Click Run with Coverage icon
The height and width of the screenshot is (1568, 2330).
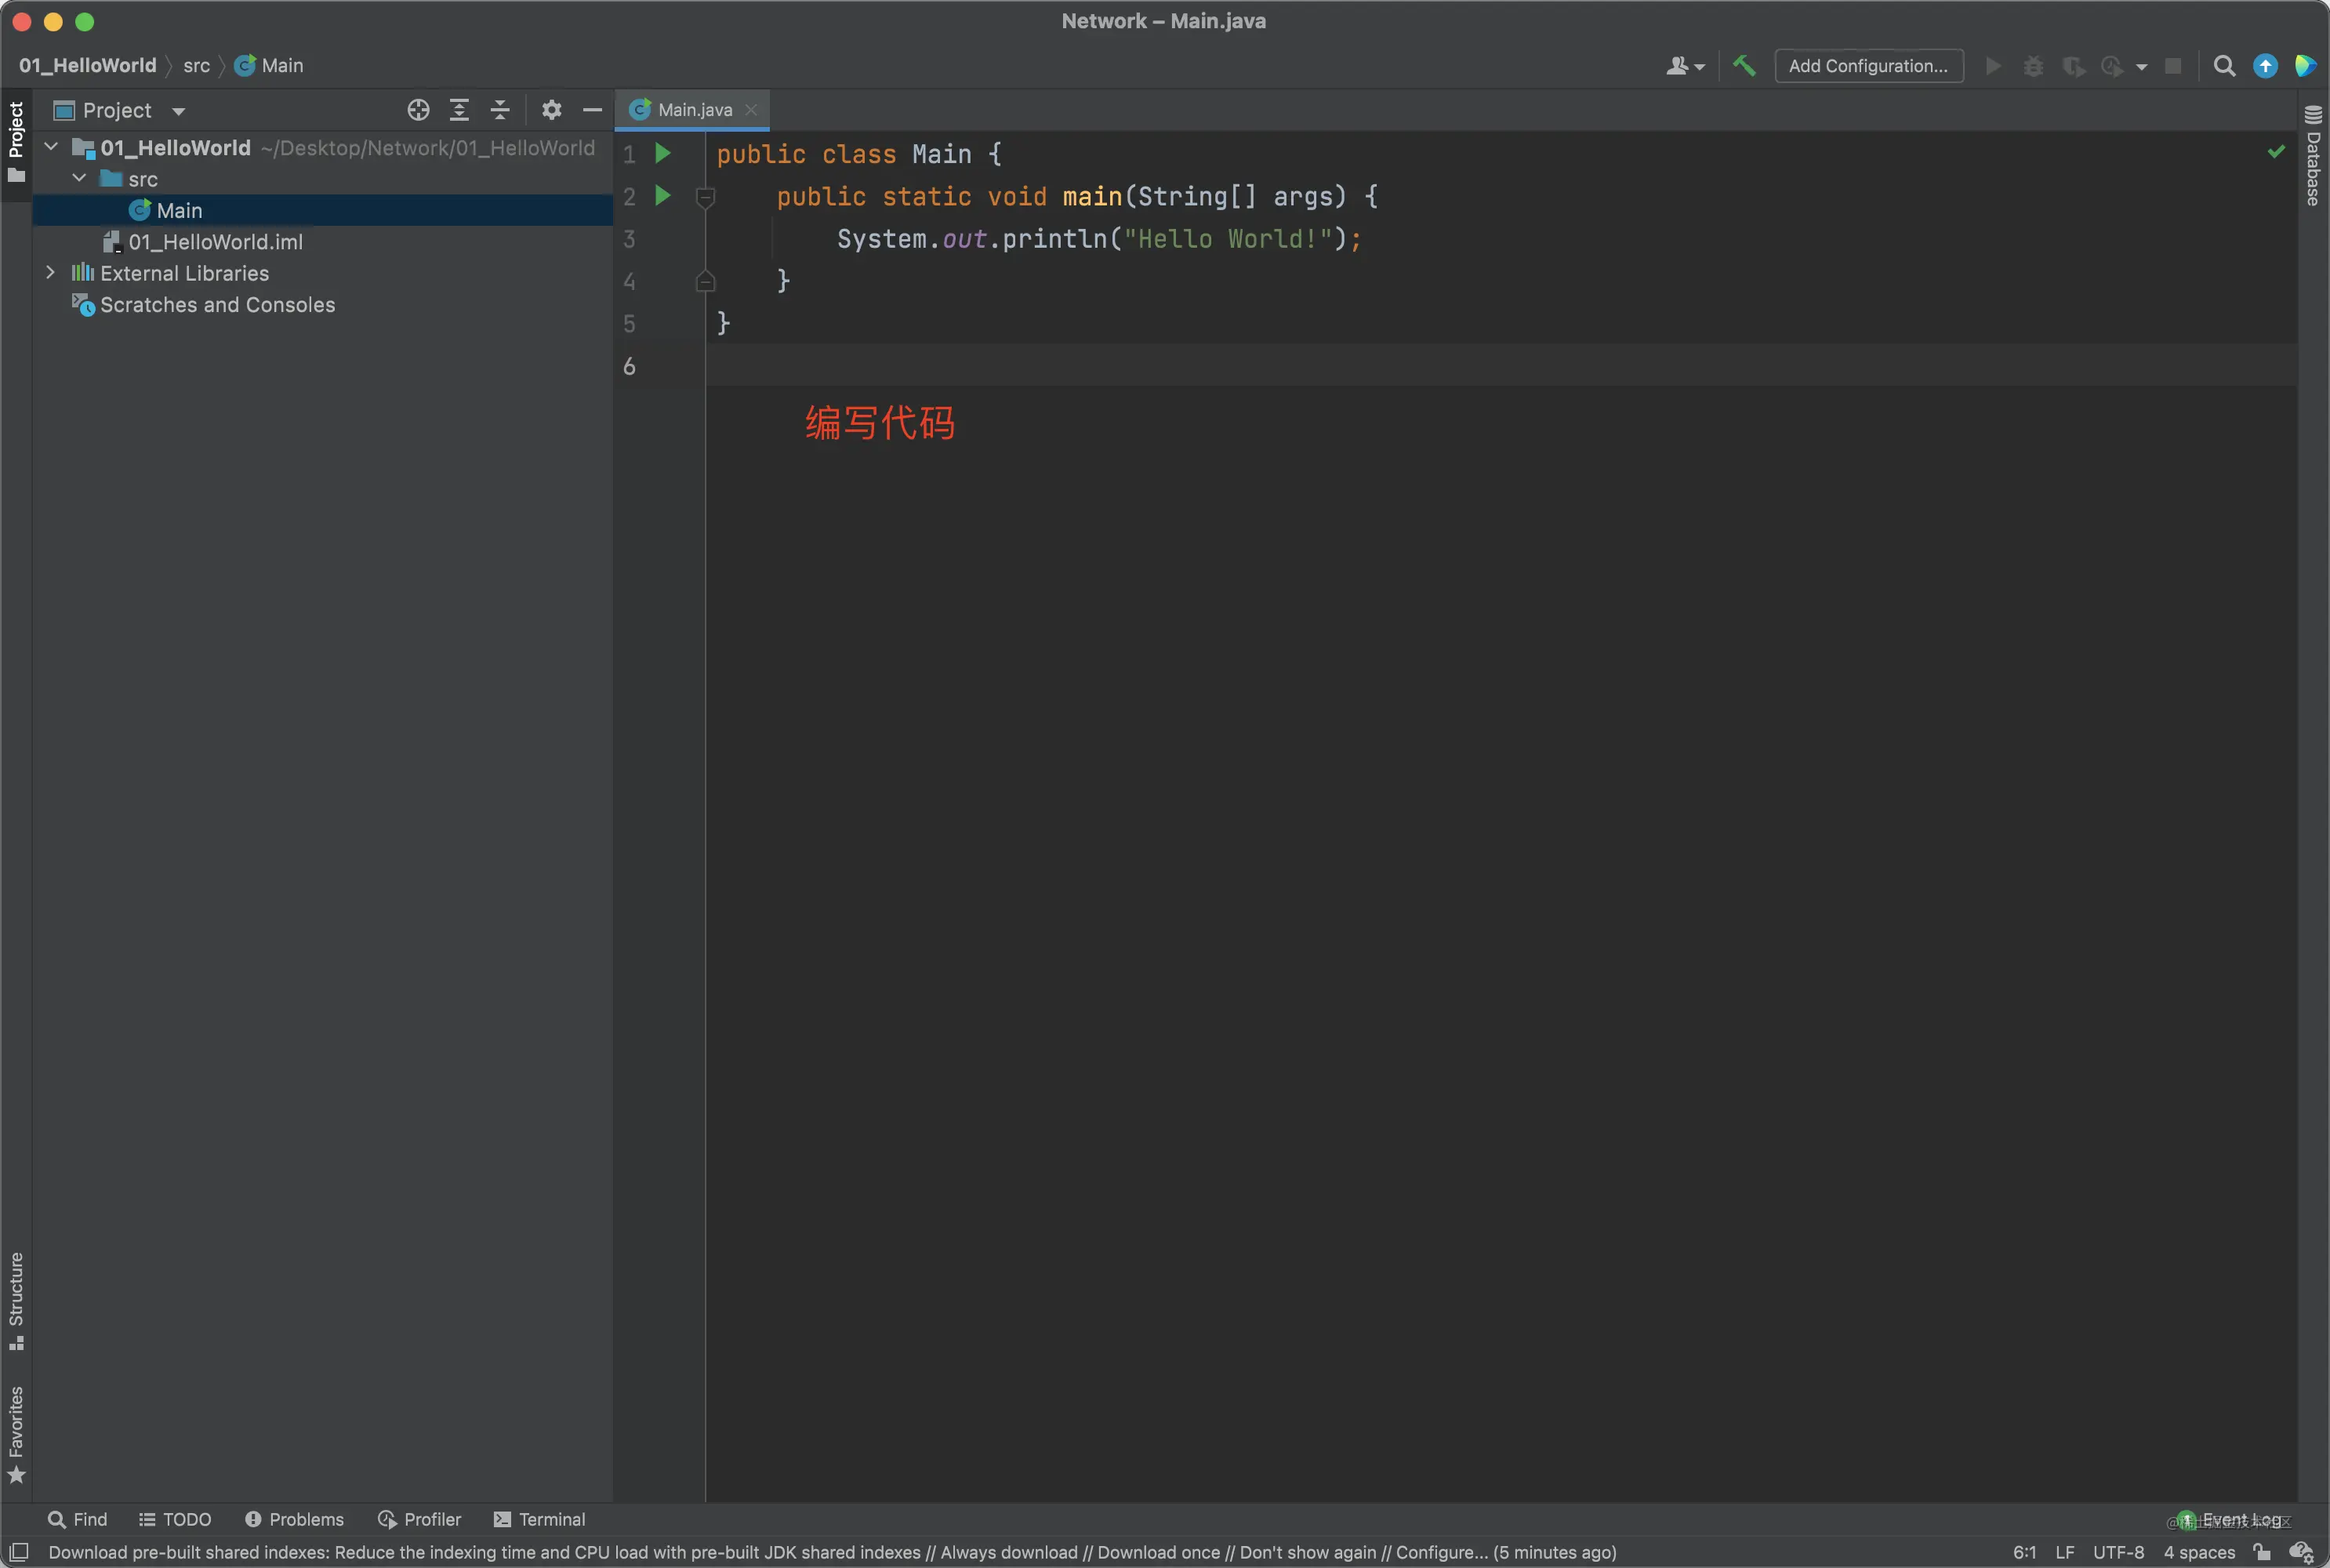pos(2073,66)
